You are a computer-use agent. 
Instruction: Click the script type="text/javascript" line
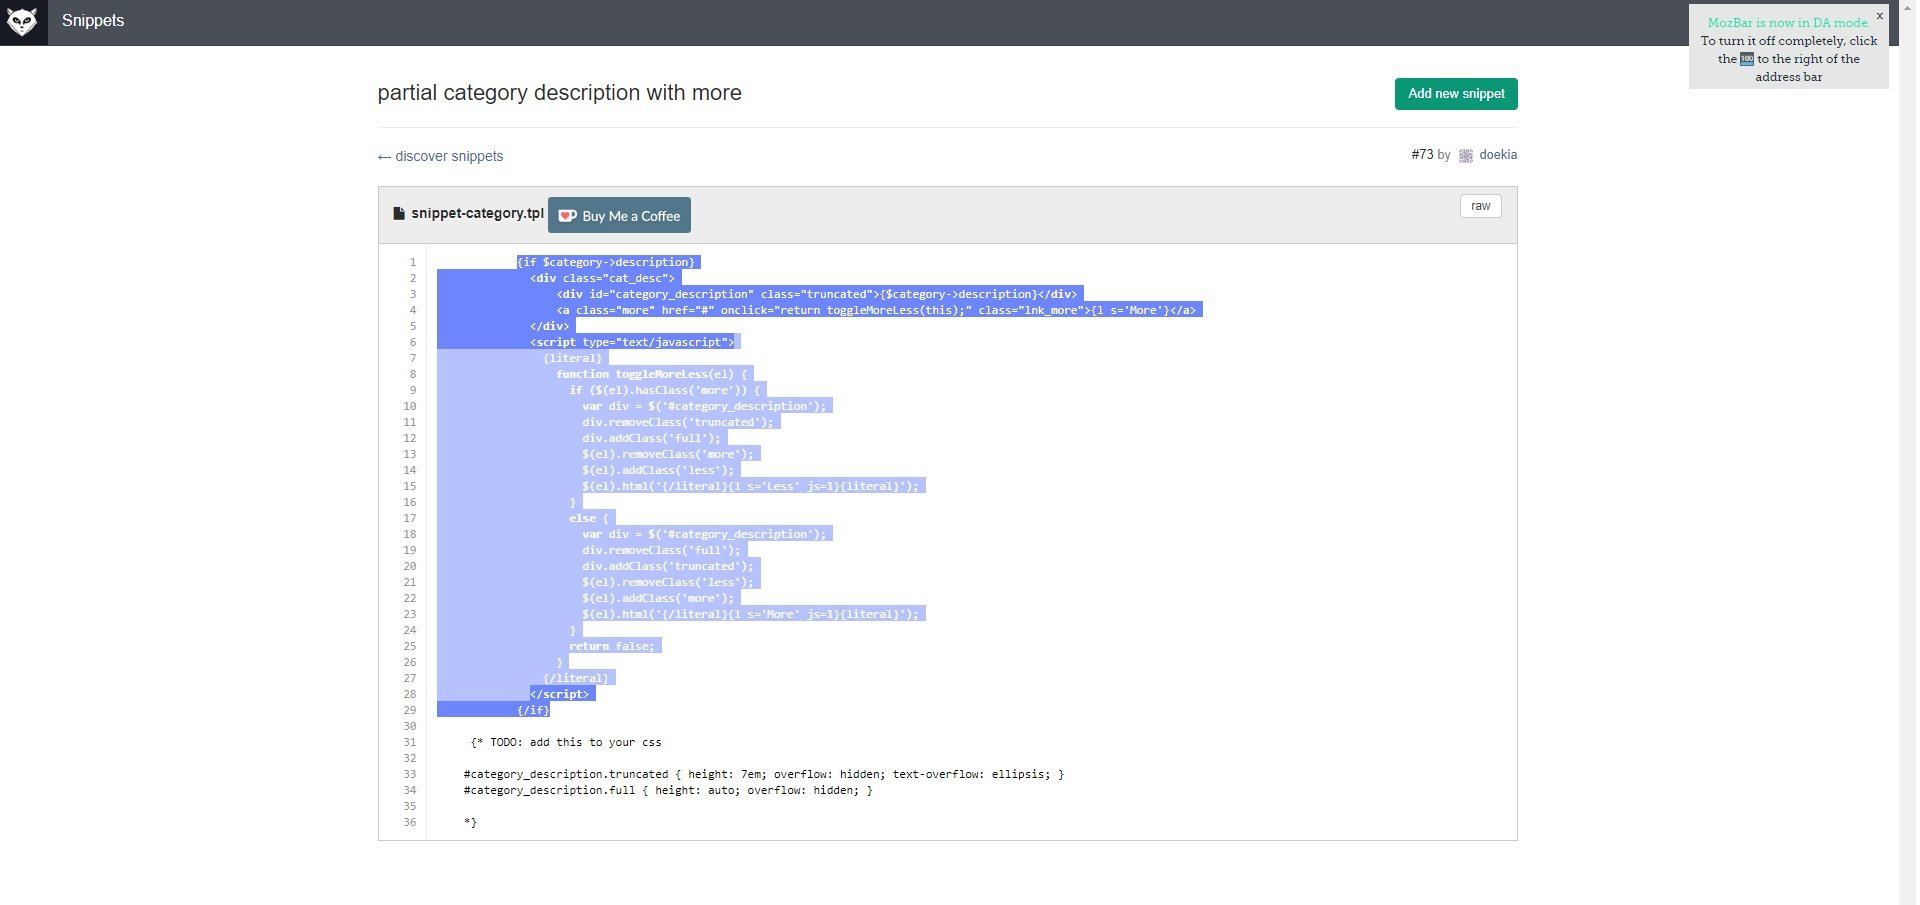[632, 342]
